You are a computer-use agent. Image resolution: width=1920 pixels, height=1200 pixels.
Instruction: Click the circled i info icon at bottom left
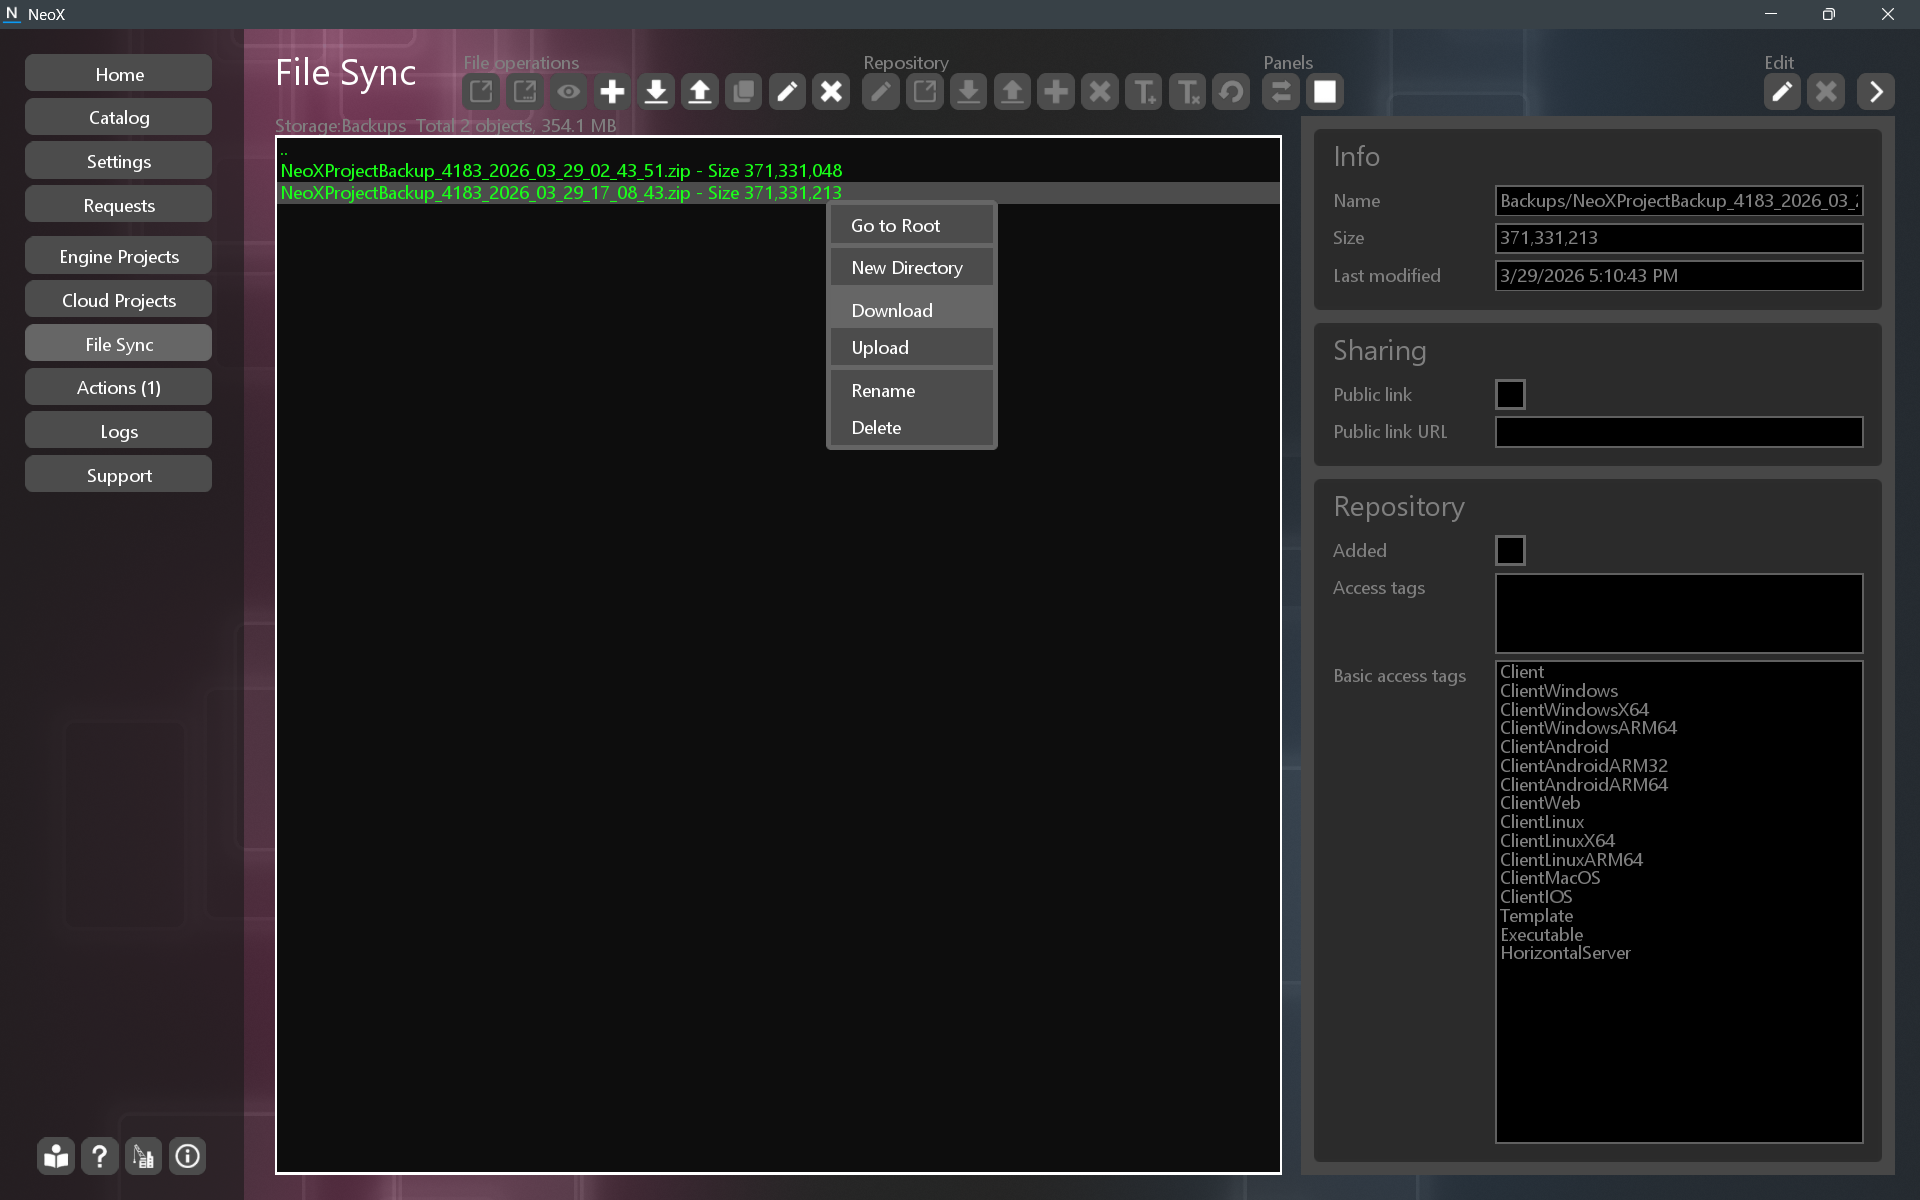point(187,1157)
